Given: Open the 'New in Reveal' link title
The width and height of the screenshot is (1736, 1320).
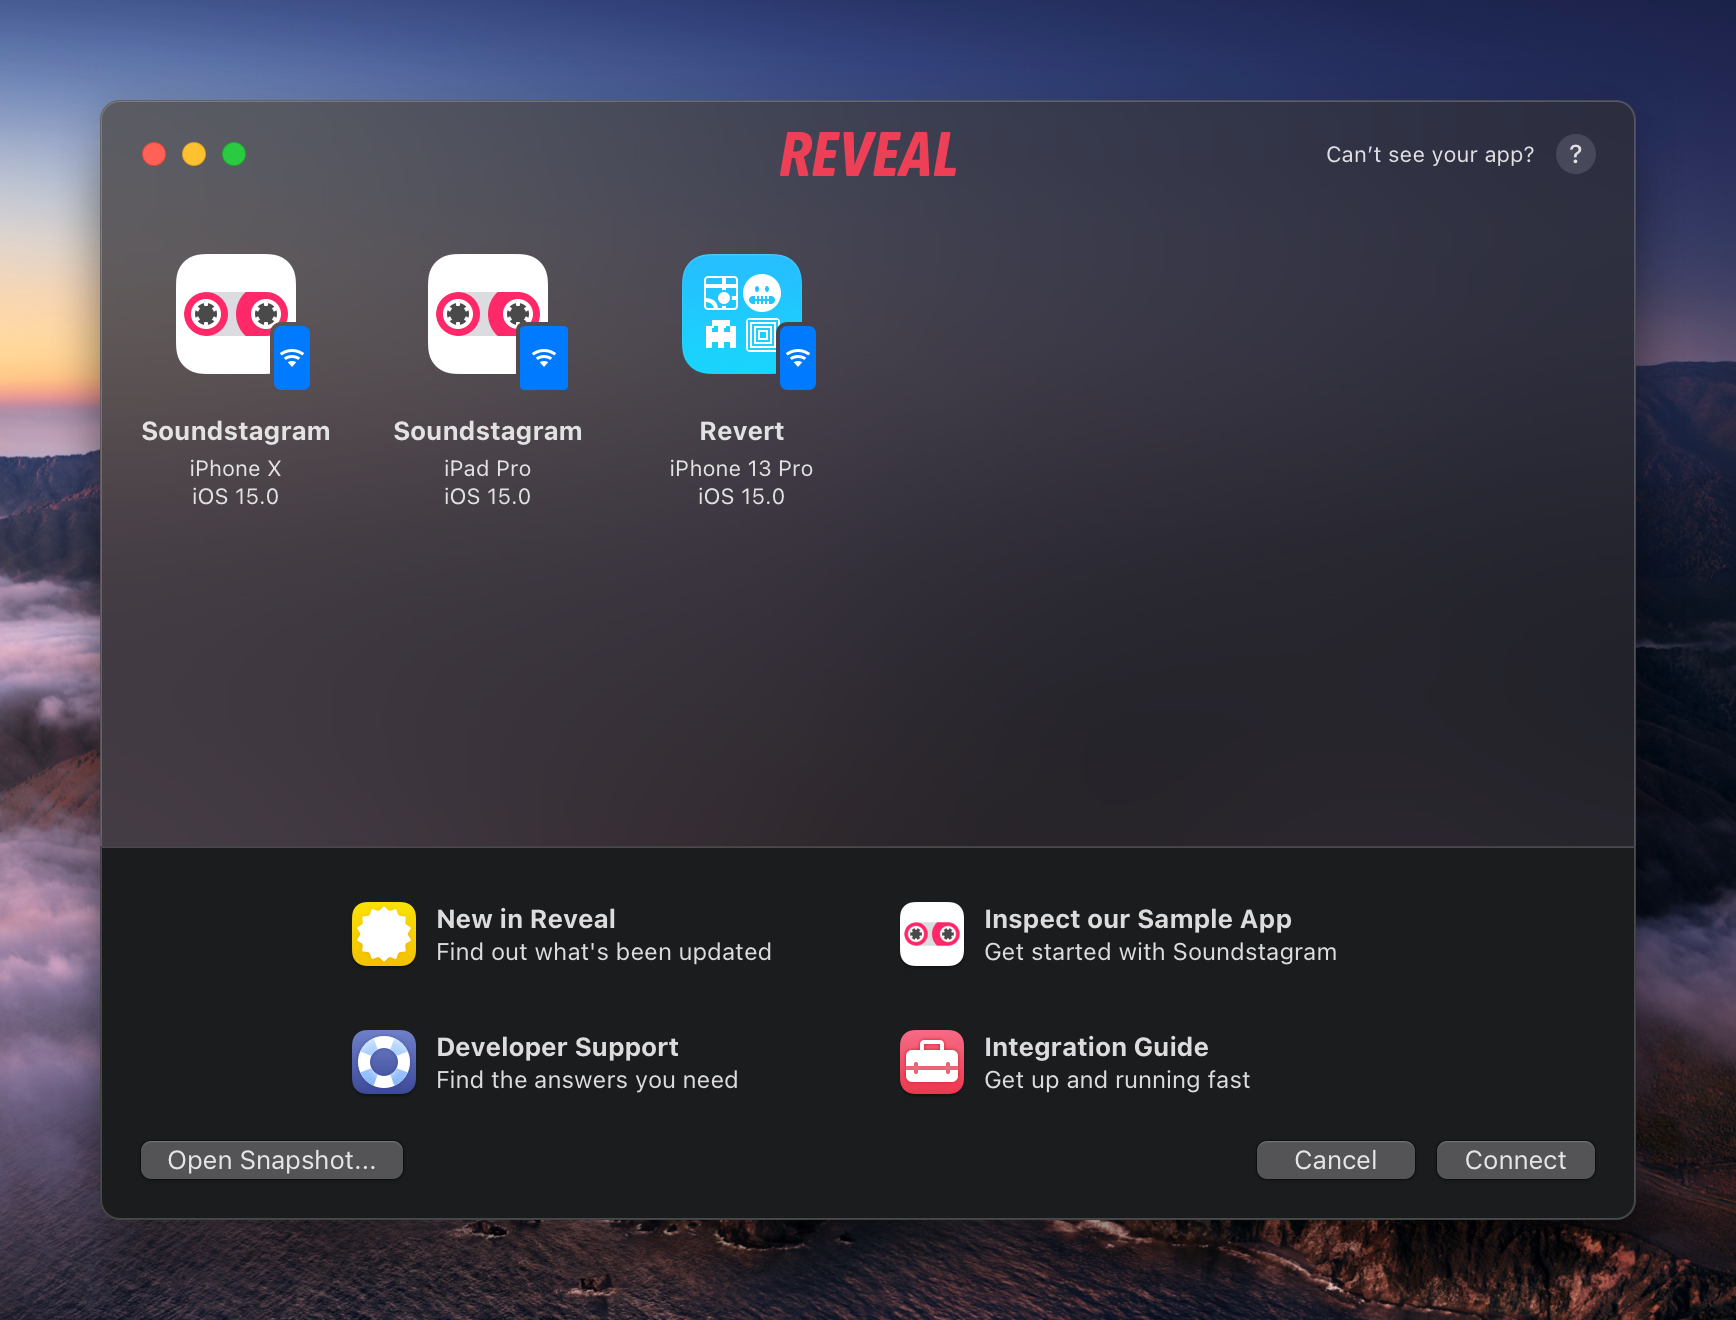Looking at the screenshot, I should pos(526,919).
